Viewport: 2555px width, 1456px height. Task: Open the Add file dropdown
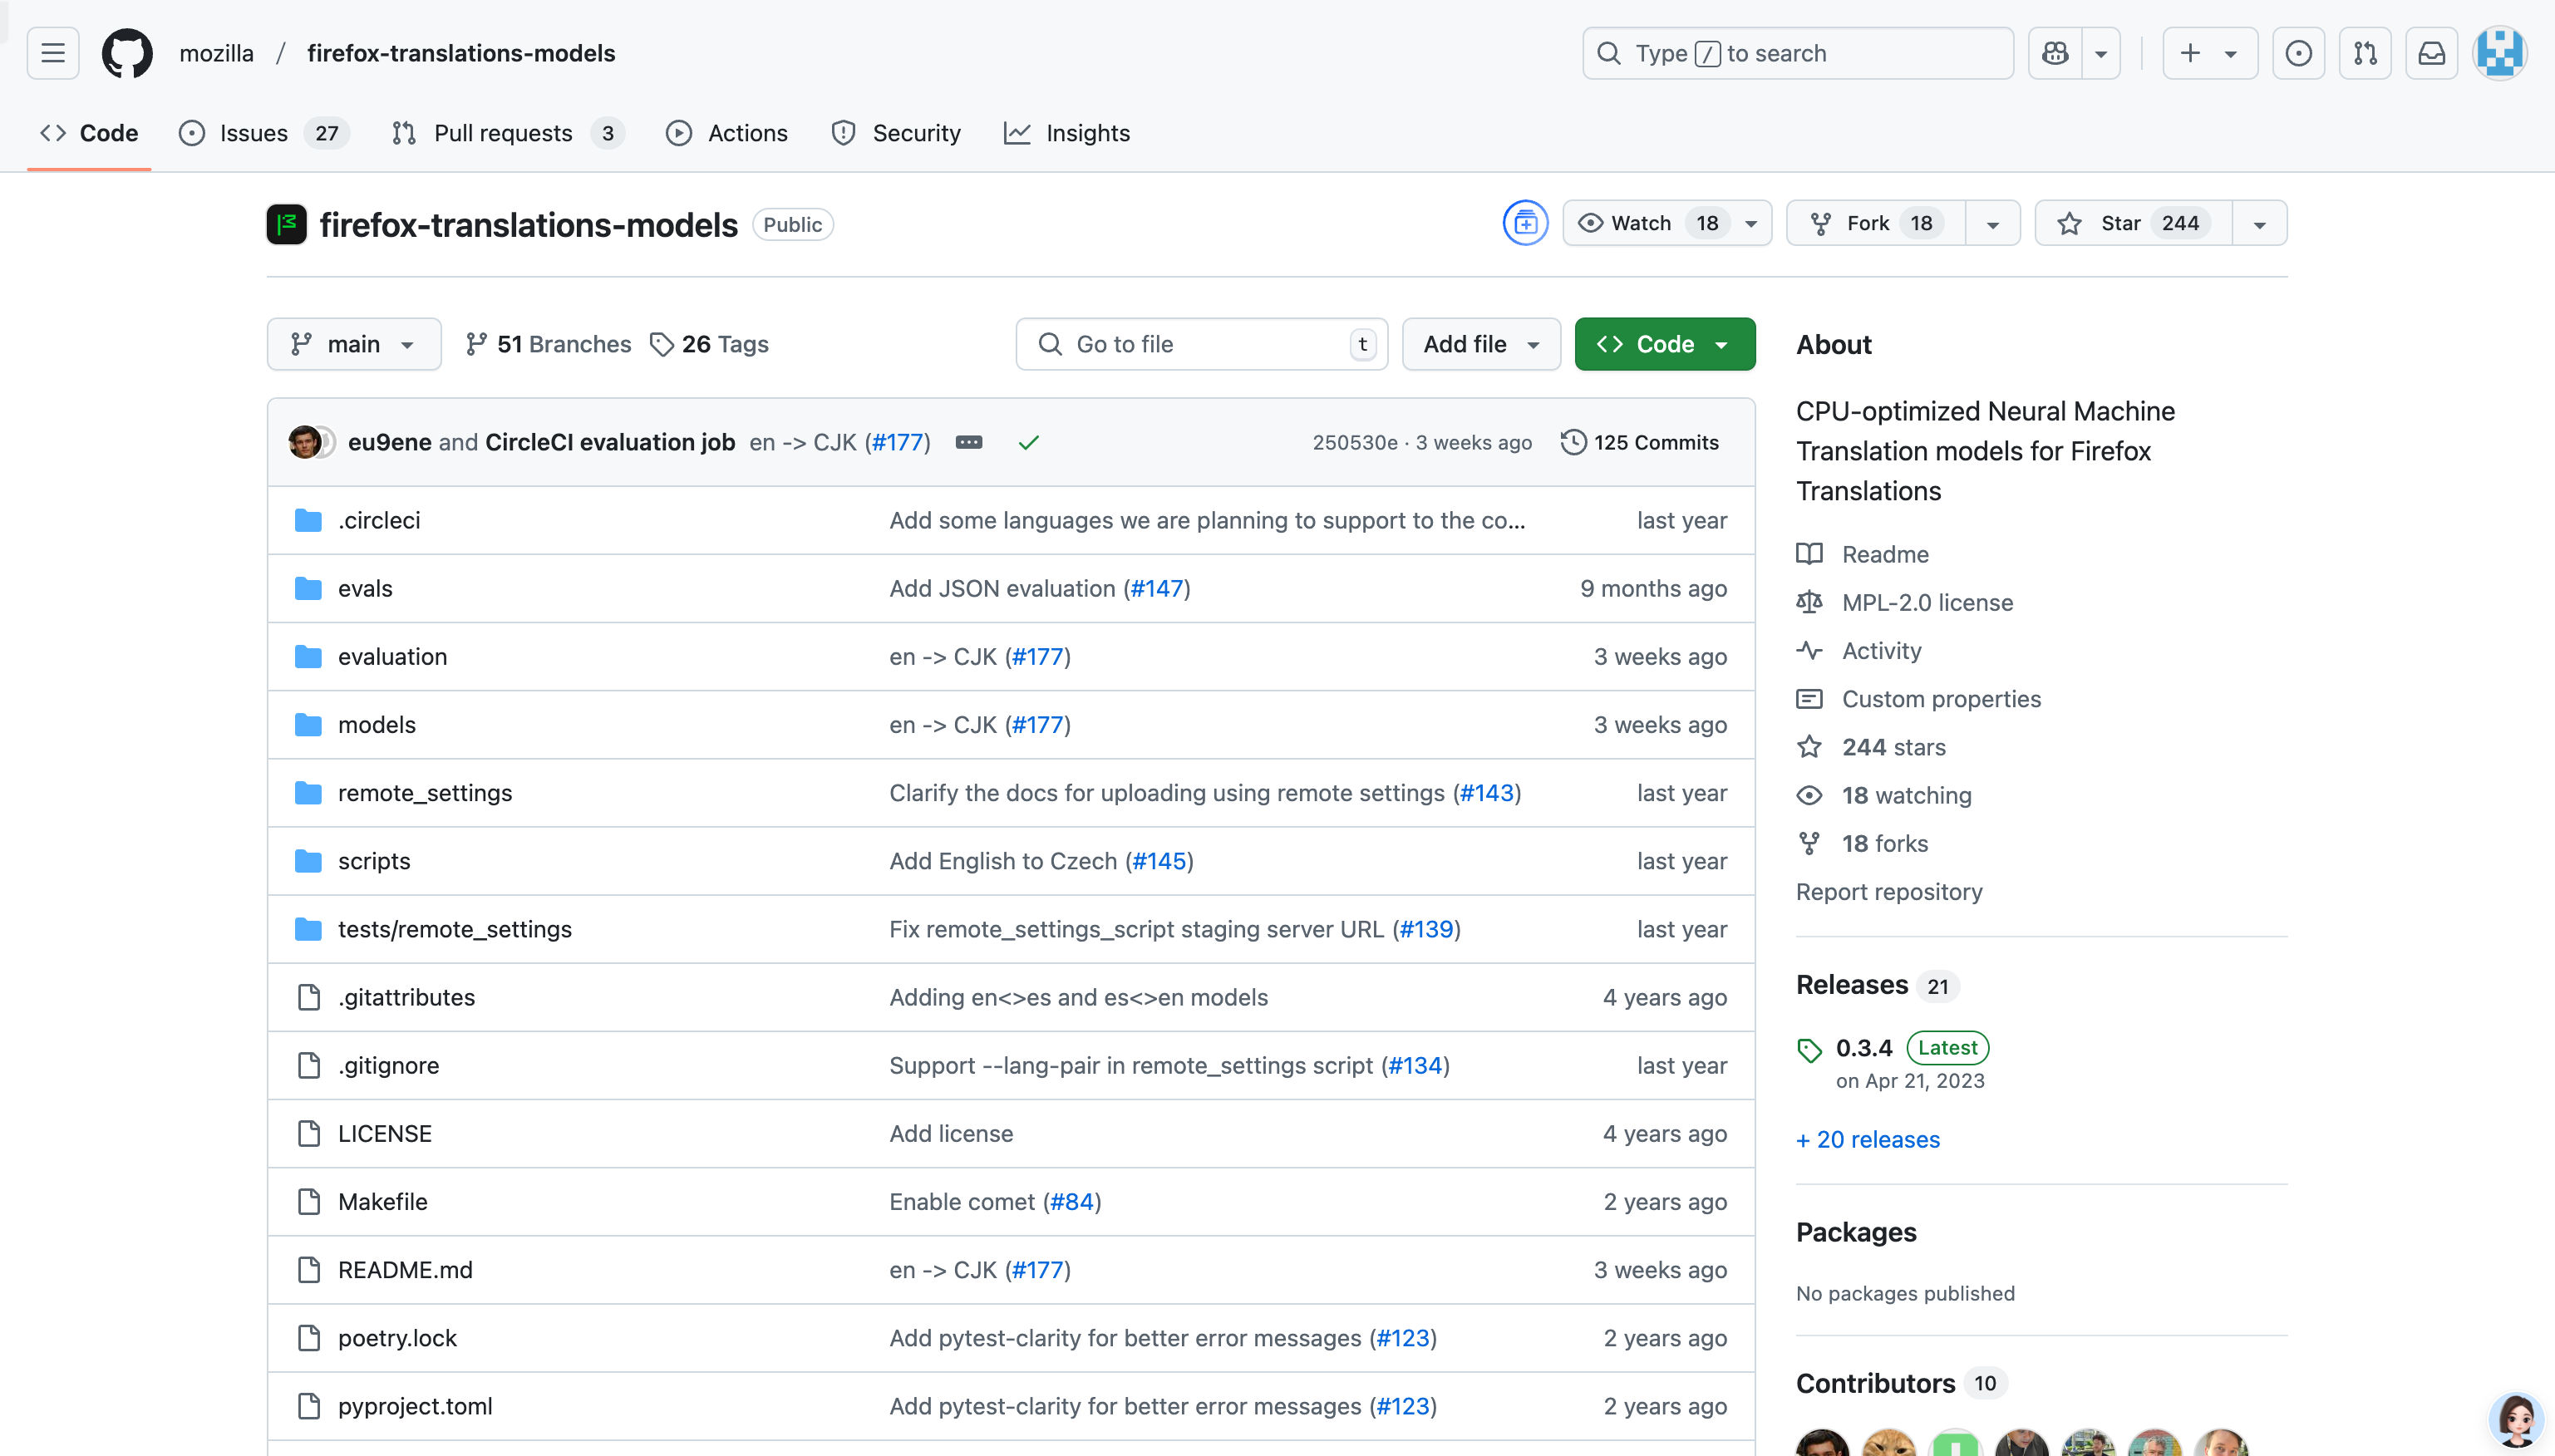[x=1480, y=344]
